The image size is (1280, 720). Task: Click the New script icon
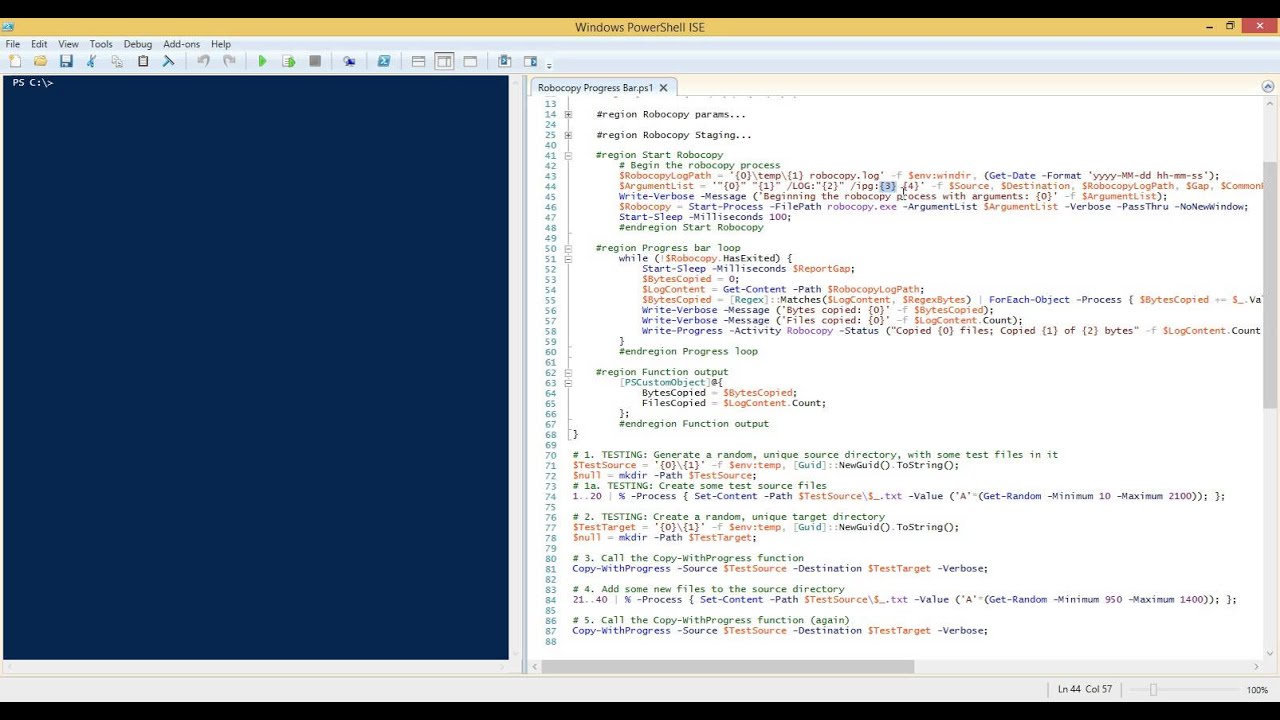point(15,61)
